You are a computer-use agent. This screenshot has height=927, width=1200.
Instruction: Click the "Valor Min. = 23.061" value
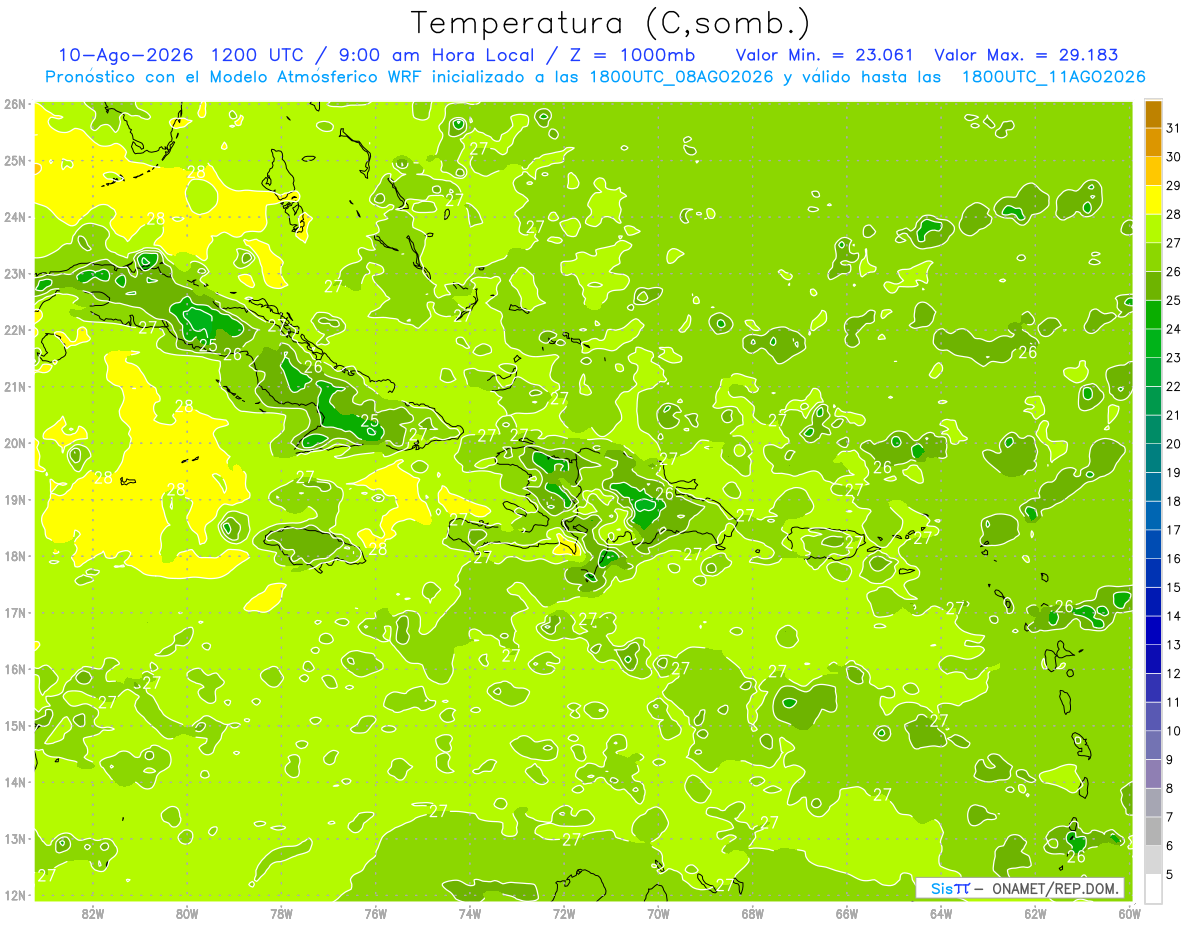click(827, 55)
